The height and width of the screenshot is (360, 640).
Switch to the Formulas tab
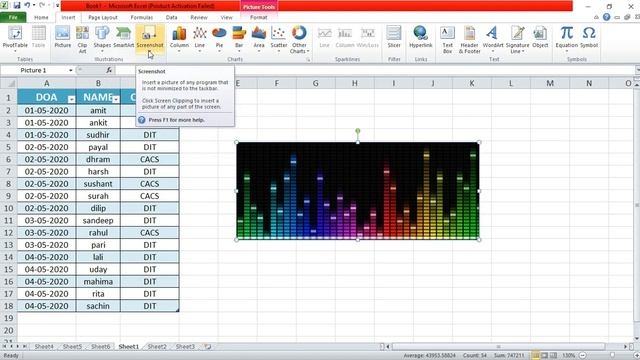[142, 18]
